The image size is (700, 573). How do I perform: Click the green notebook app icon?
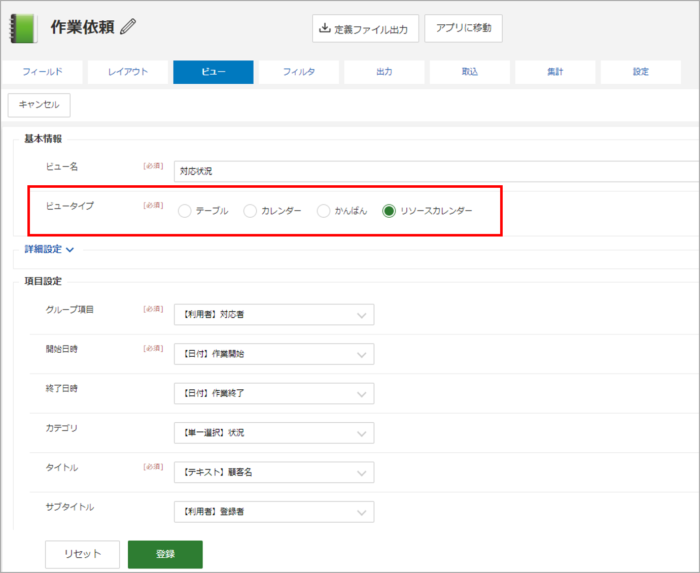[x=23, y=29]
